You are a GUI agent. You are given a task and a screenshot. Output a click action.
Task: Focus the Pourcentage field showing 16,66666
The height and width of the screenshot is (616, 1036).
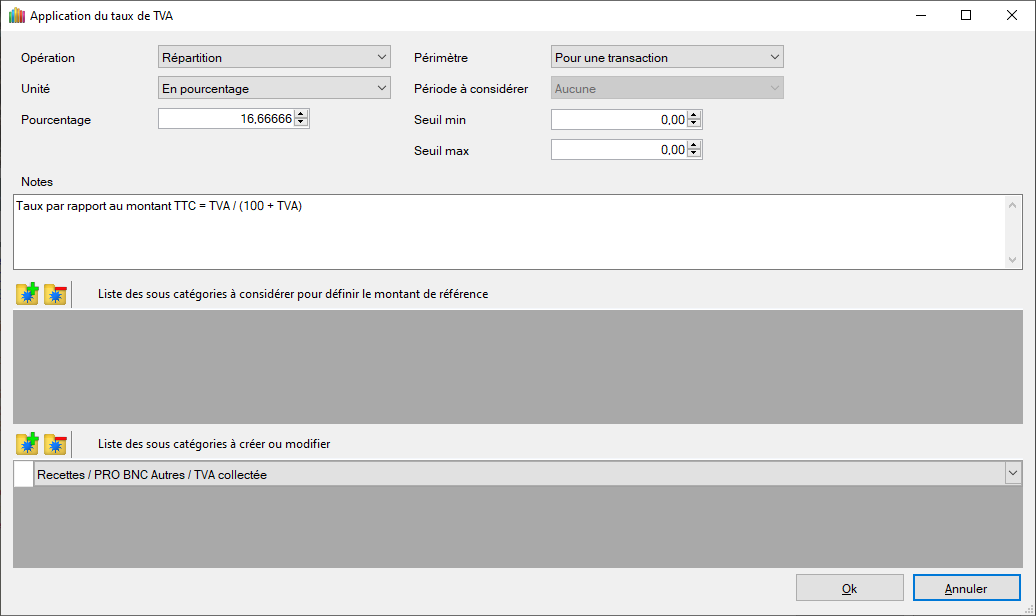tap(226, 120)
